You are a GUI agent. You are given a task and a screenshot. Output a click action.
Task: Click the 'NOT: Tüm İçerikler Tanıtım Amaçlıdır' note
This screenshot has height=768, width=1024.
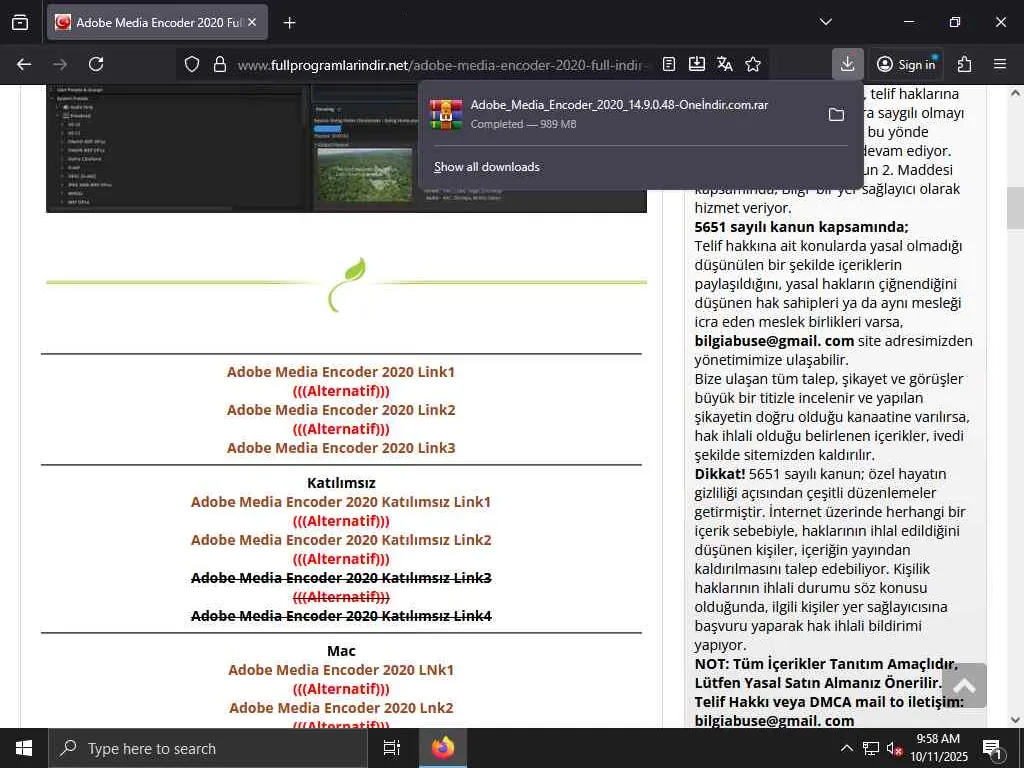pyautogui.click(x=825, y=664)
